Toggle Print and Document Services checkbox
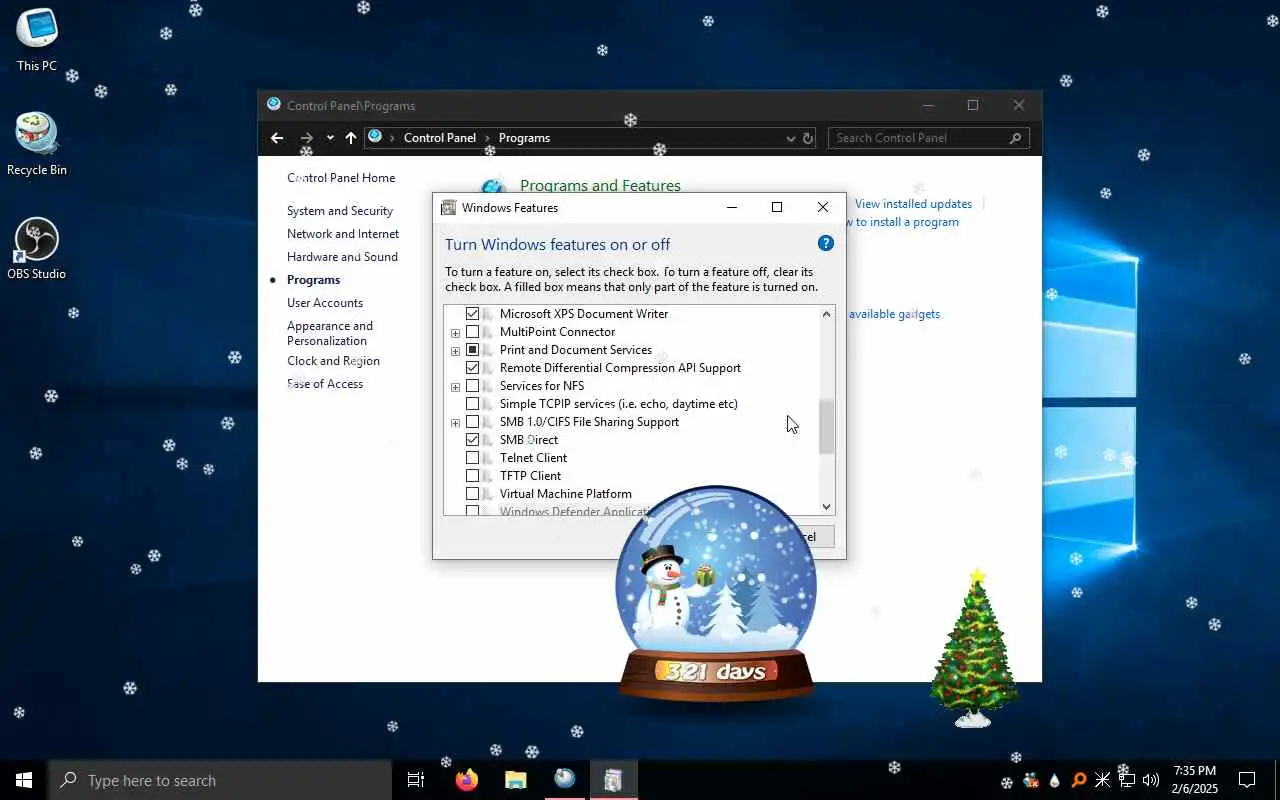Viewport: 1280px width, 800px height. (473, 350)
